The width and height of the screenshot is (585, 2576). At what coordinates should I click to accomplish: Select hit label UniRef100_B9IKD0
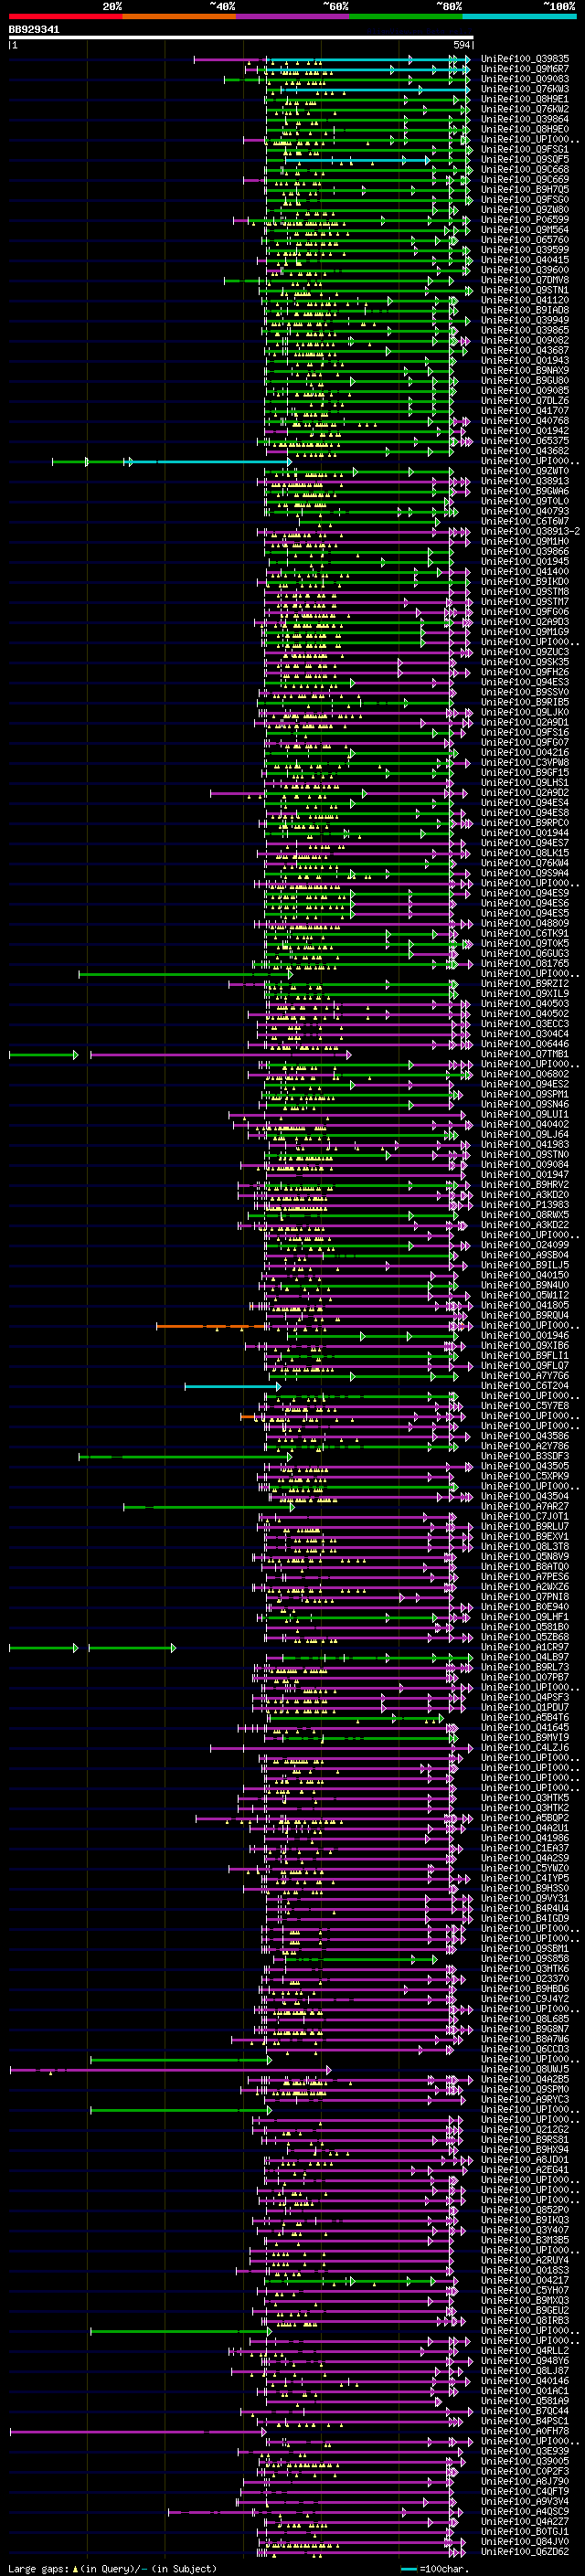[x=525, y=582]
